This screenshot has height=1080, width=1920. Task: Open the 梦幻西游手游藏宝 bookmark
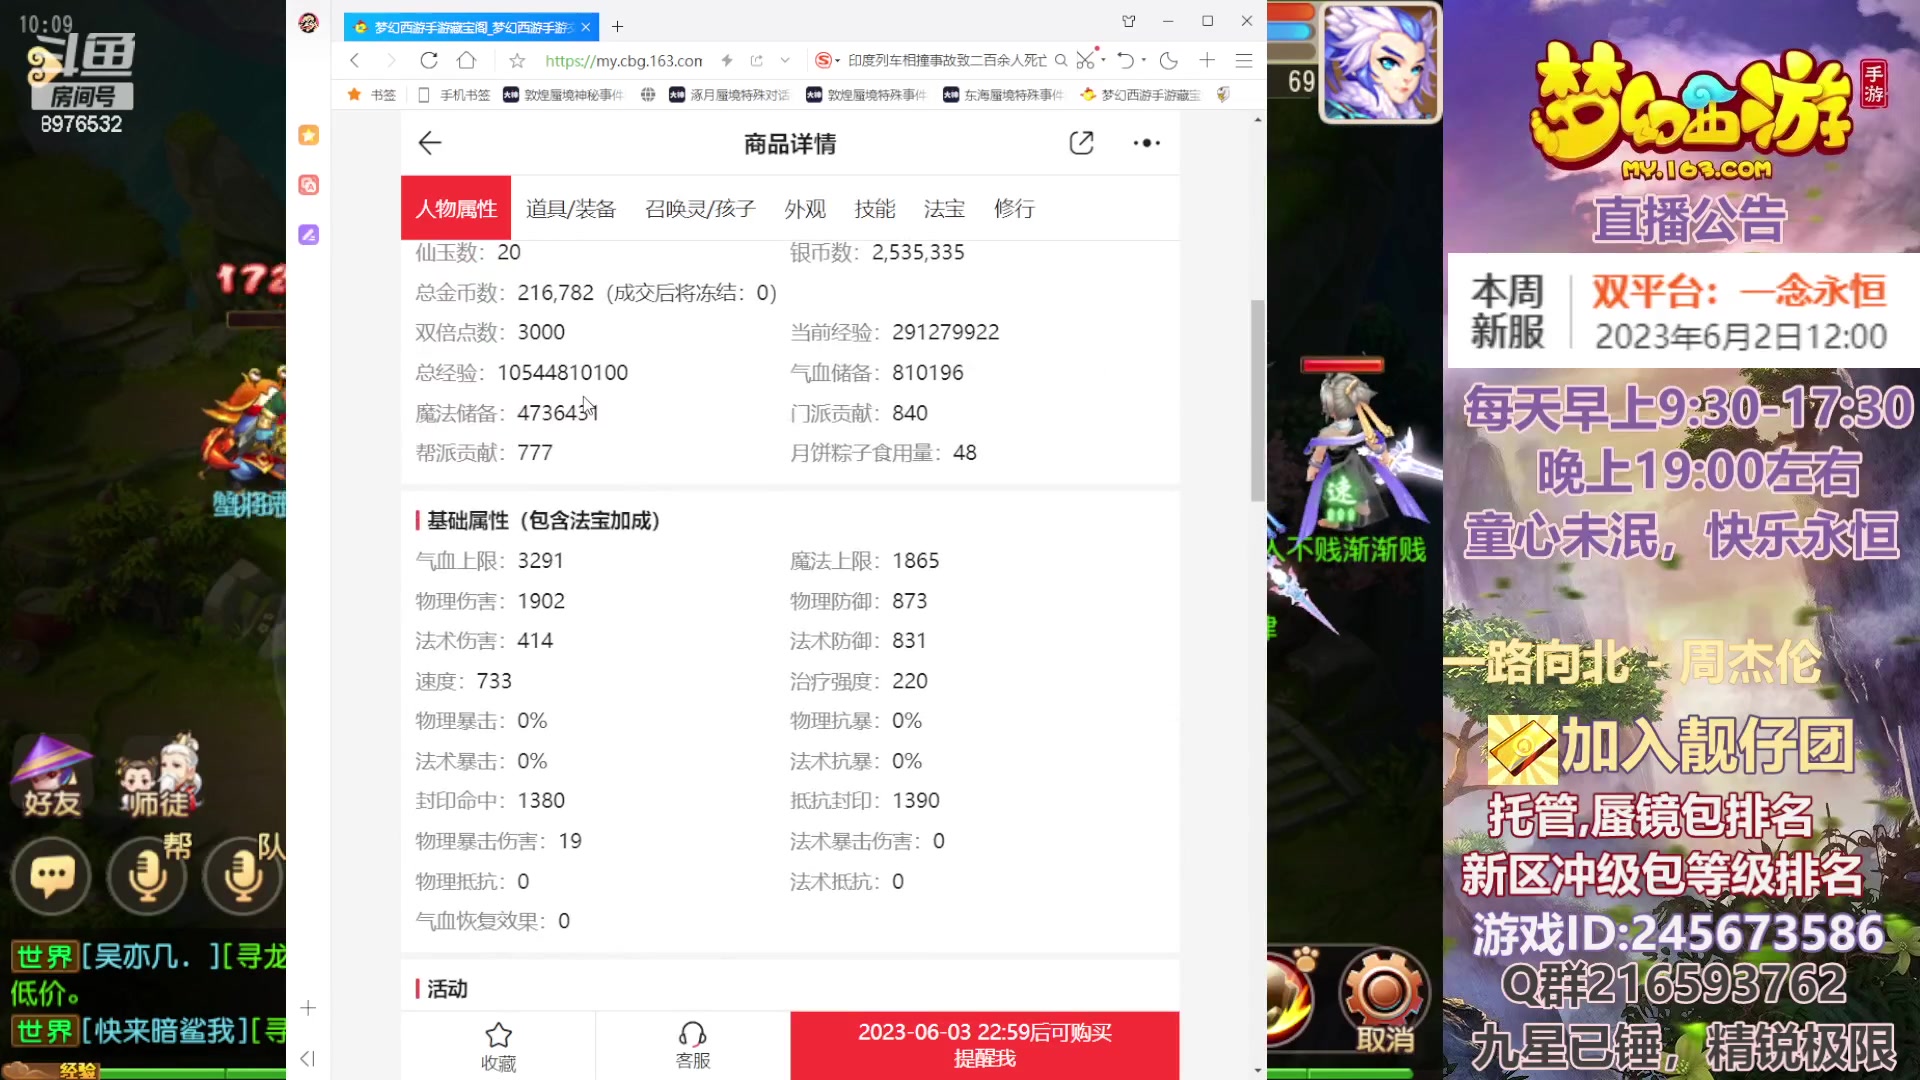[1140, 95]
